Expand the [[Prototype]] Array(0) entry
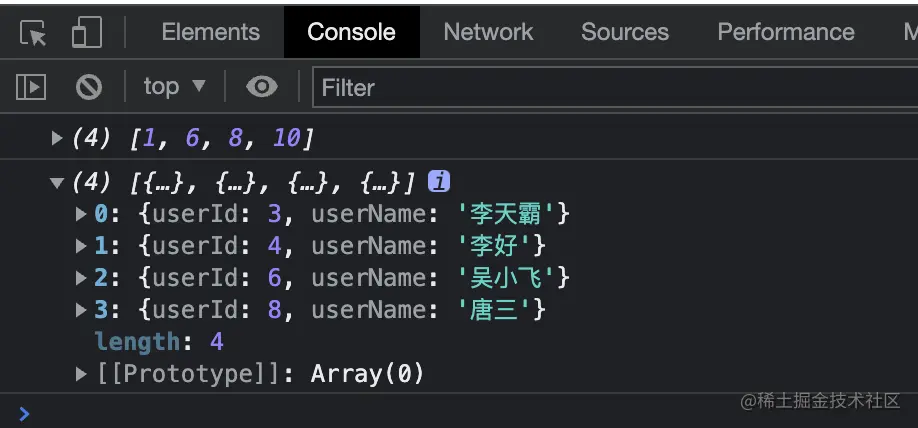The image size is (918, 428). [x=81, y=374]
